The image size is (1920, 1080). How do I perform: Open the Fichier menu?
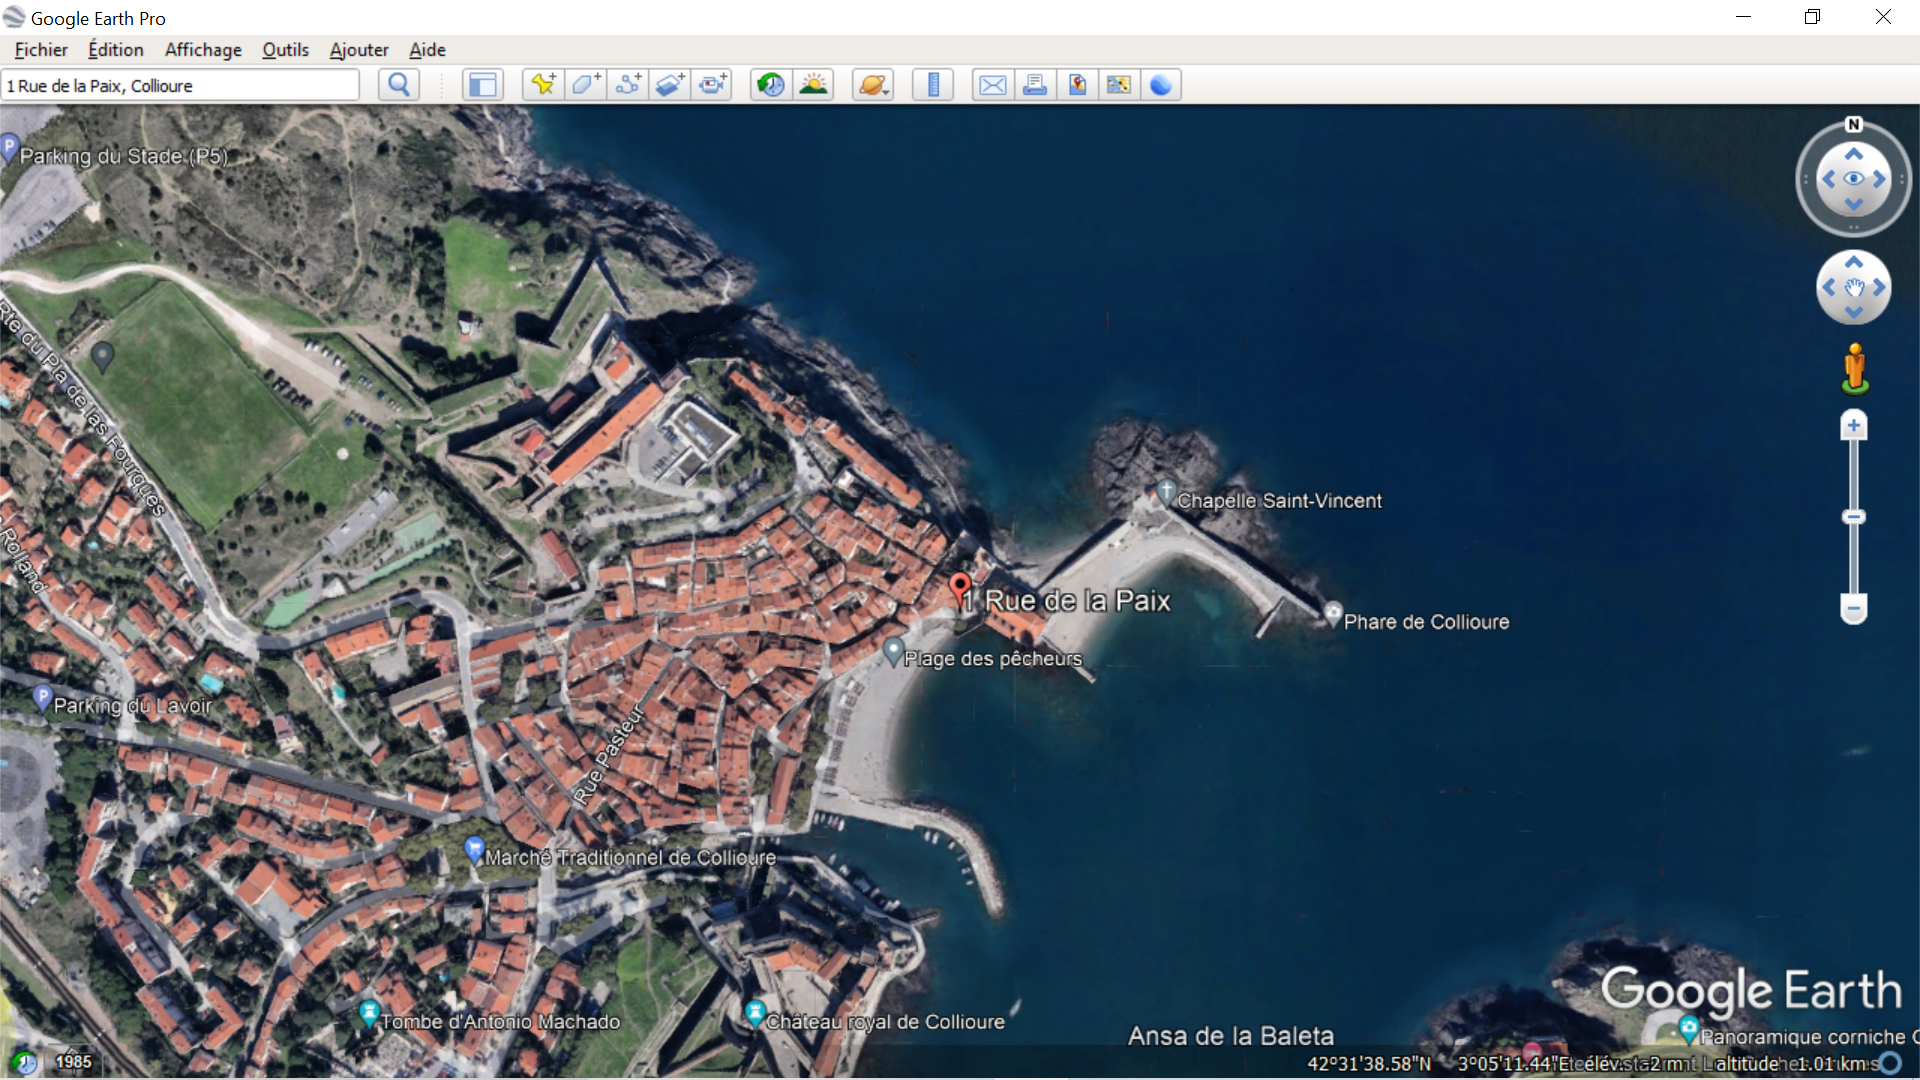[41, 50]
